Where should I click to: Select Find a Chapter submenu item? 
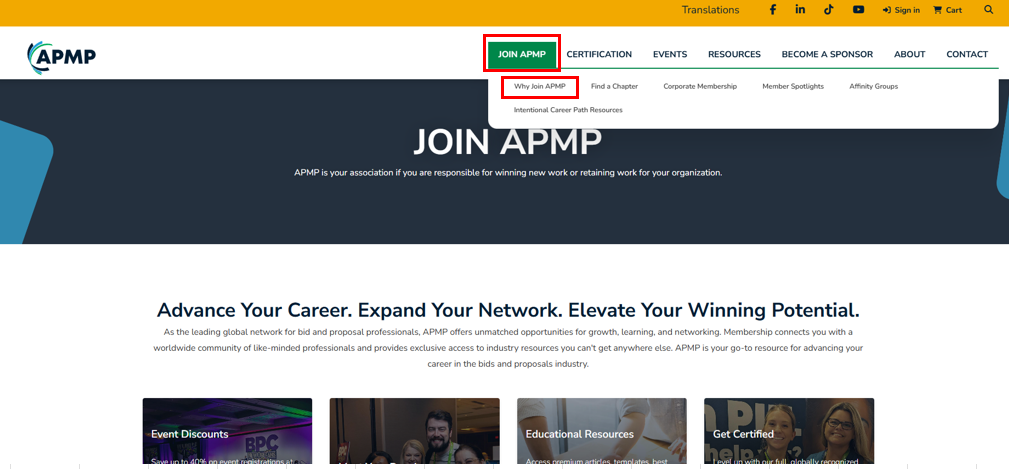pos(615,86)
